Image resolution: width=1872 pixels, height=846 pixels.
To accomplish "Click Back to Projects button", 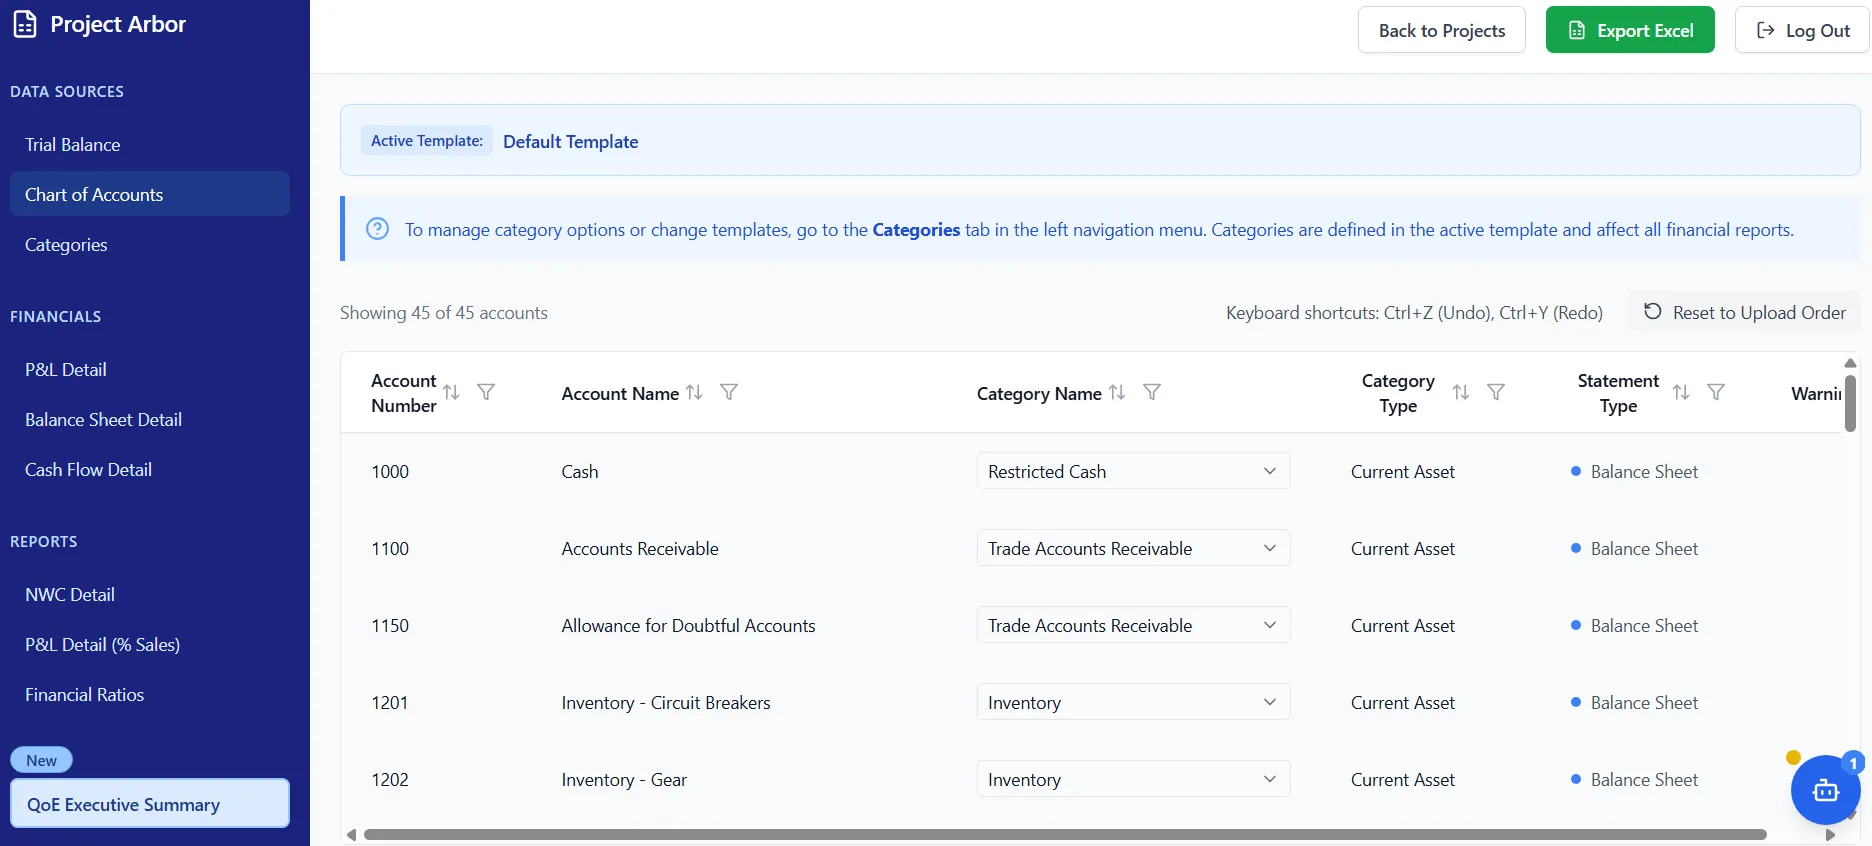I will pyautogui.click(x=1441, y=30).
